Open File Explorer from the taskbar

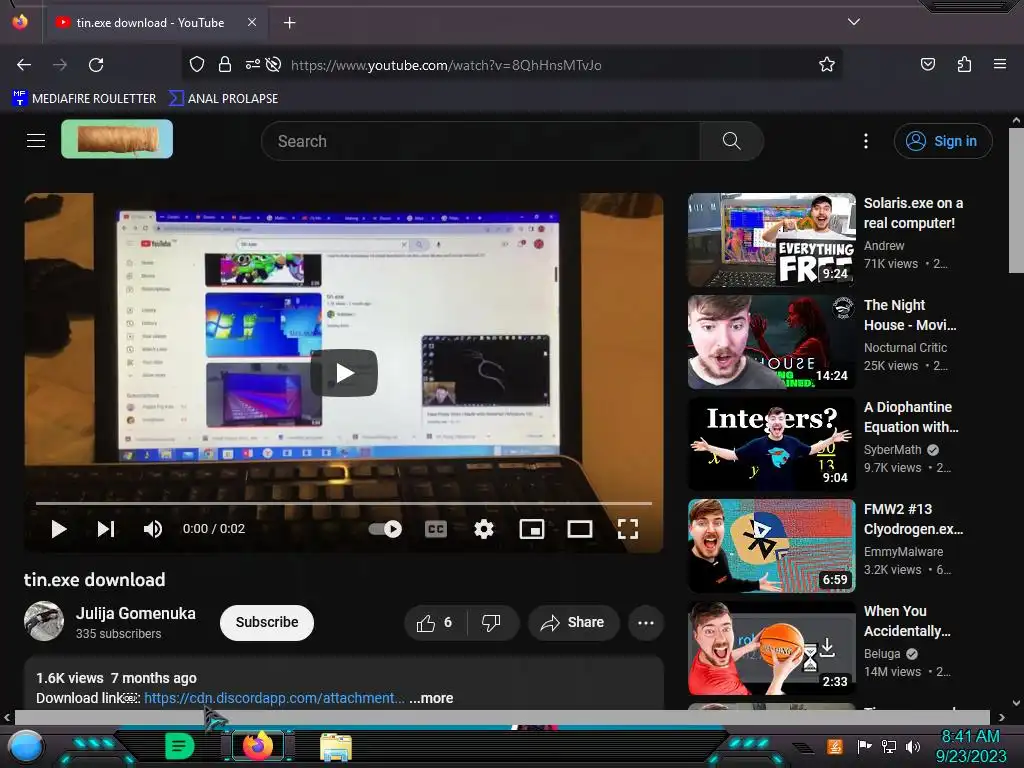coord(336,746)
